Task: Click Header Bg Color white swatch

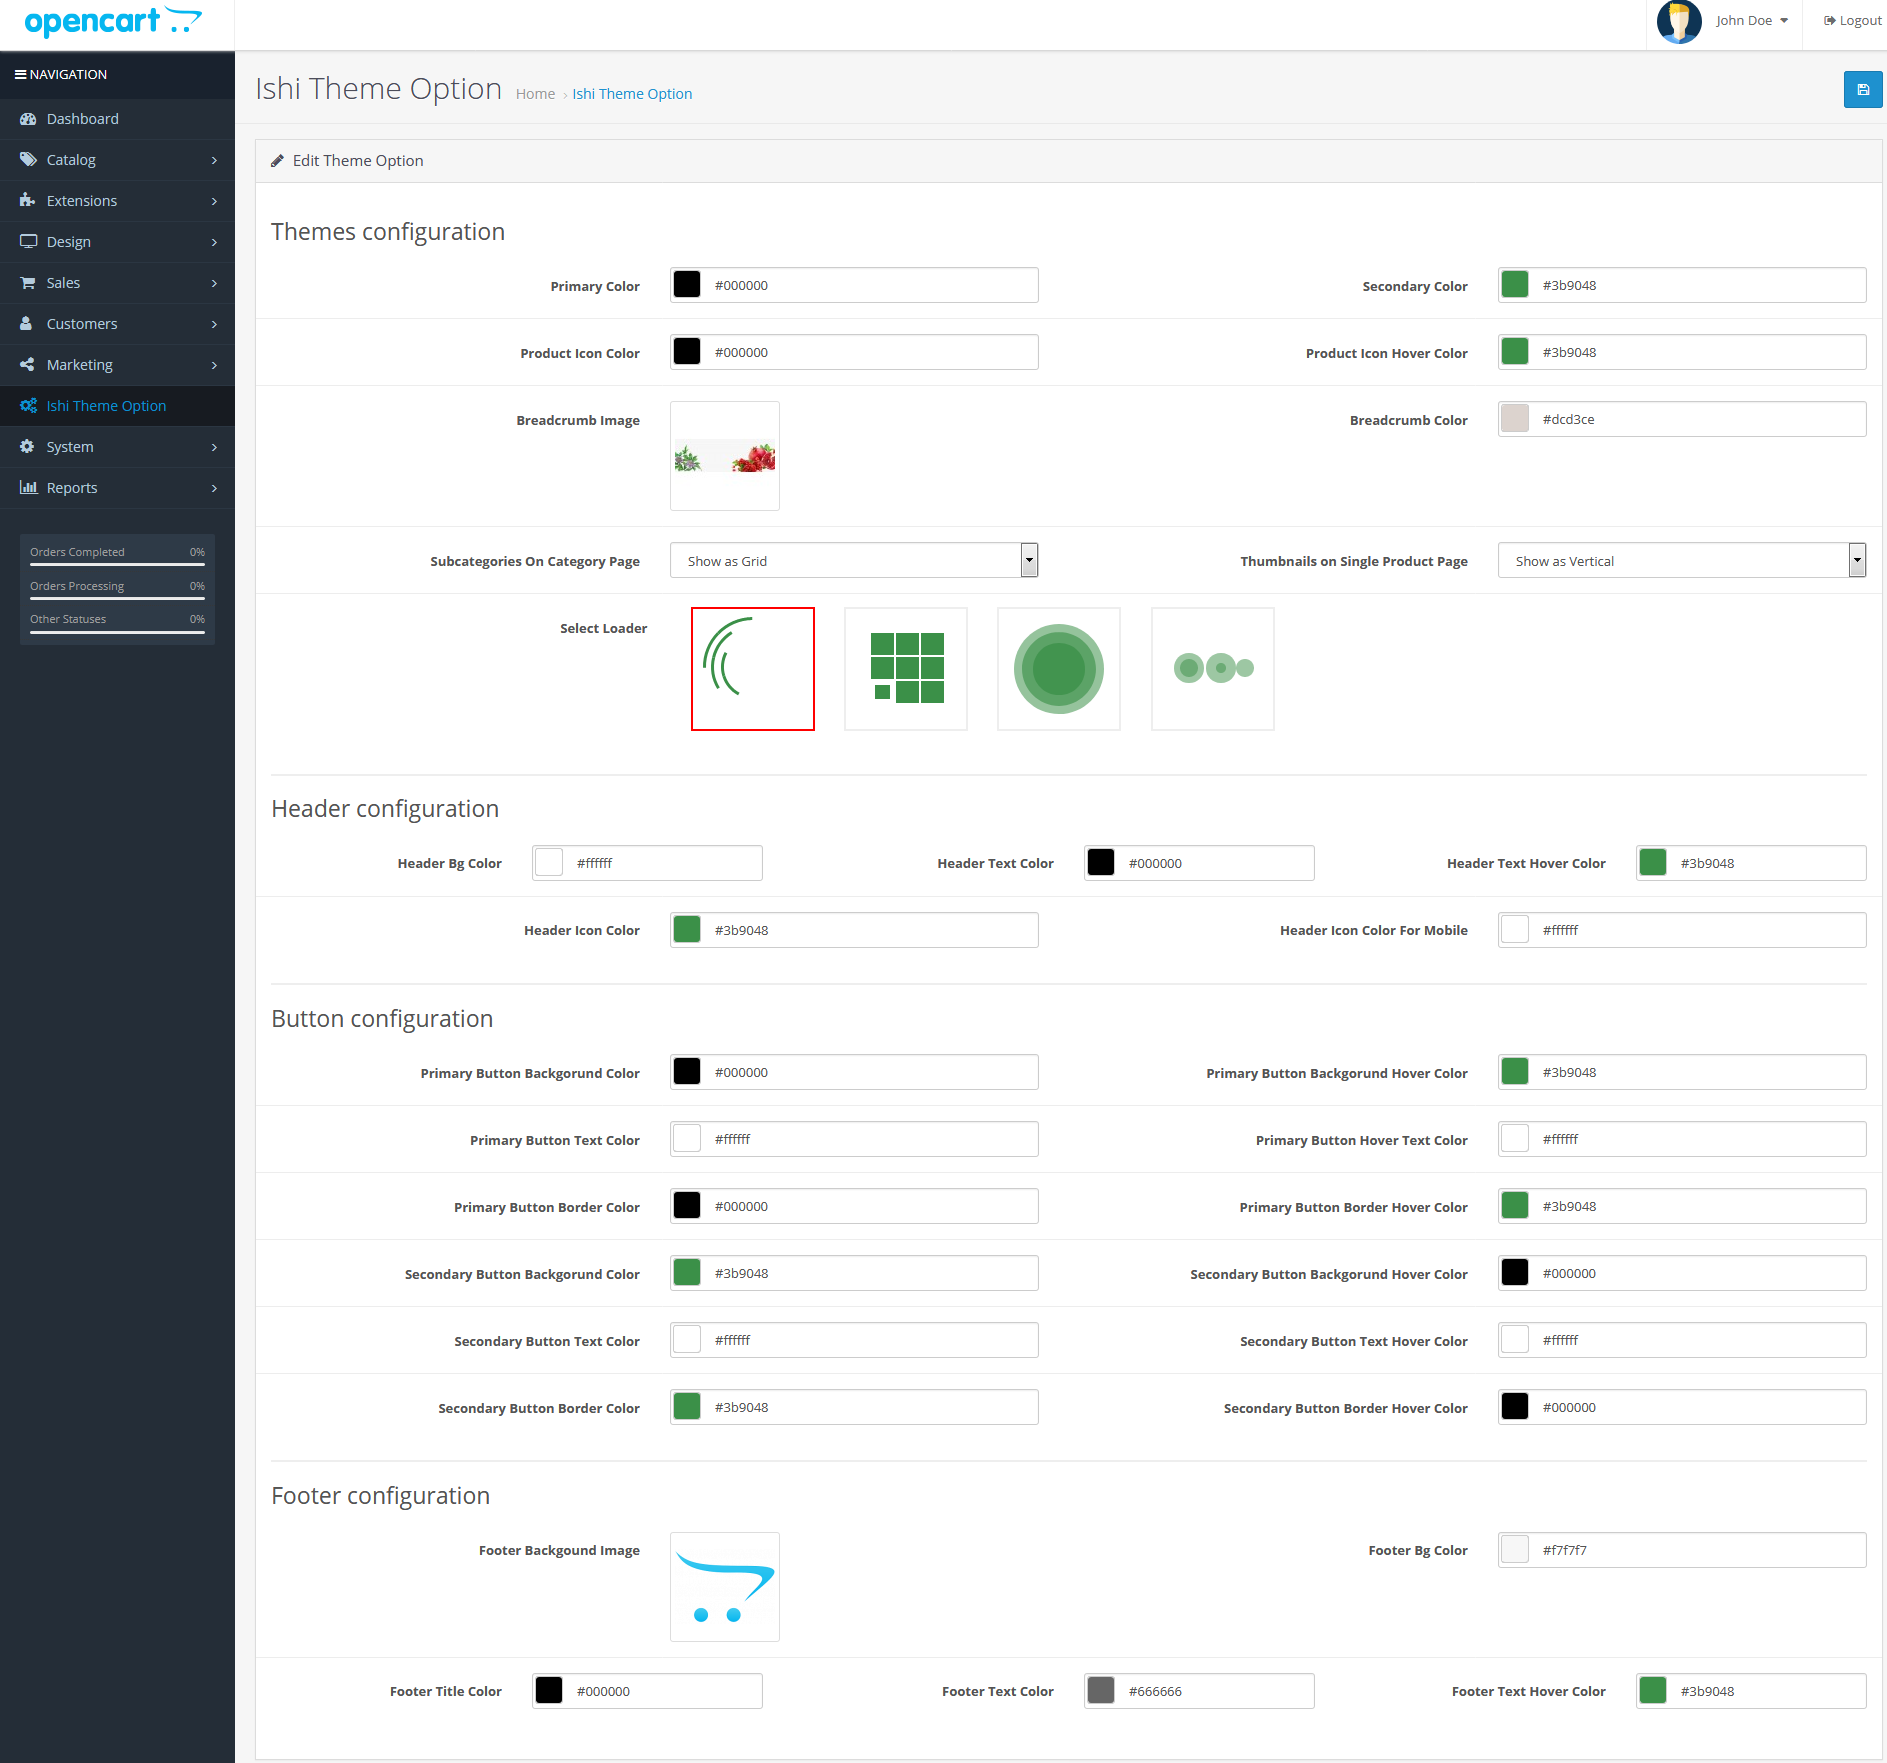Action: tap(549, 863)
